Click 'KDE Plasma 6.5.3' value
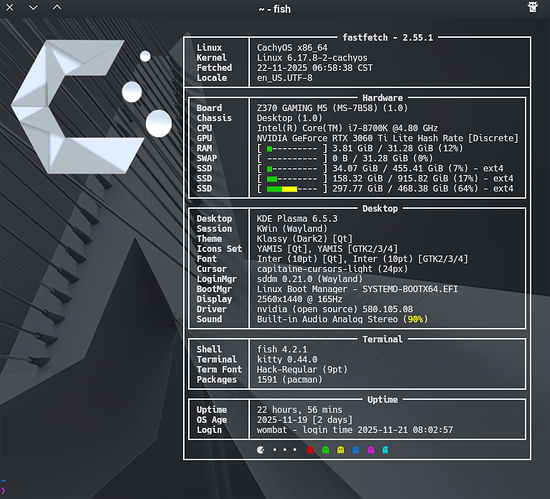The height and width of the screenshot is (499, 550). point(297,219)
